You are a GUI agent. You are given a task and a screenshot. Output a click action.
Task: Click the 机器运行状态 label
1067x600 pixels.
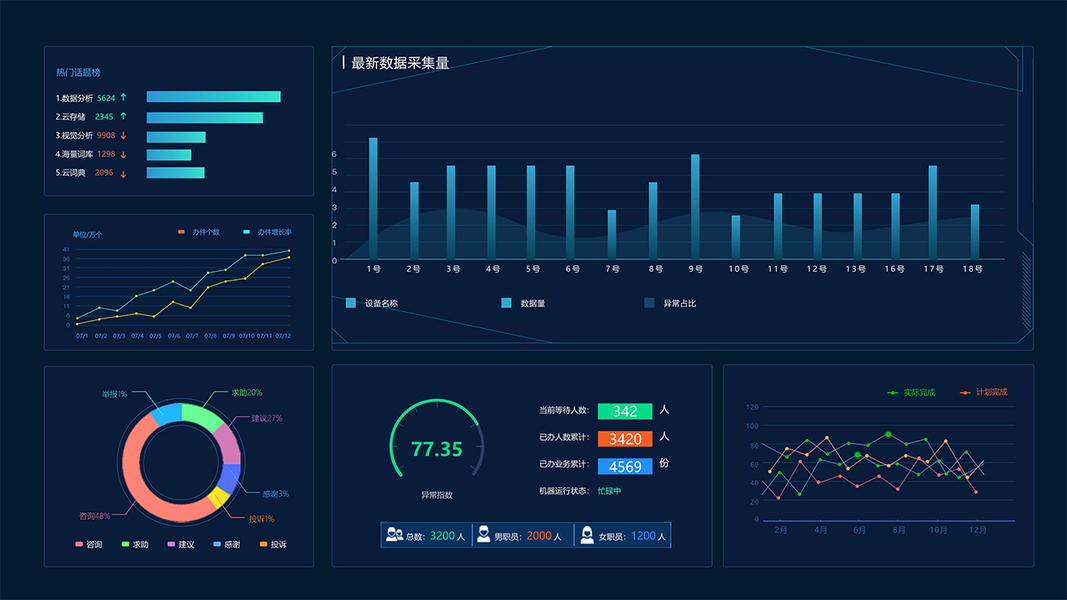tap(562, 491)
